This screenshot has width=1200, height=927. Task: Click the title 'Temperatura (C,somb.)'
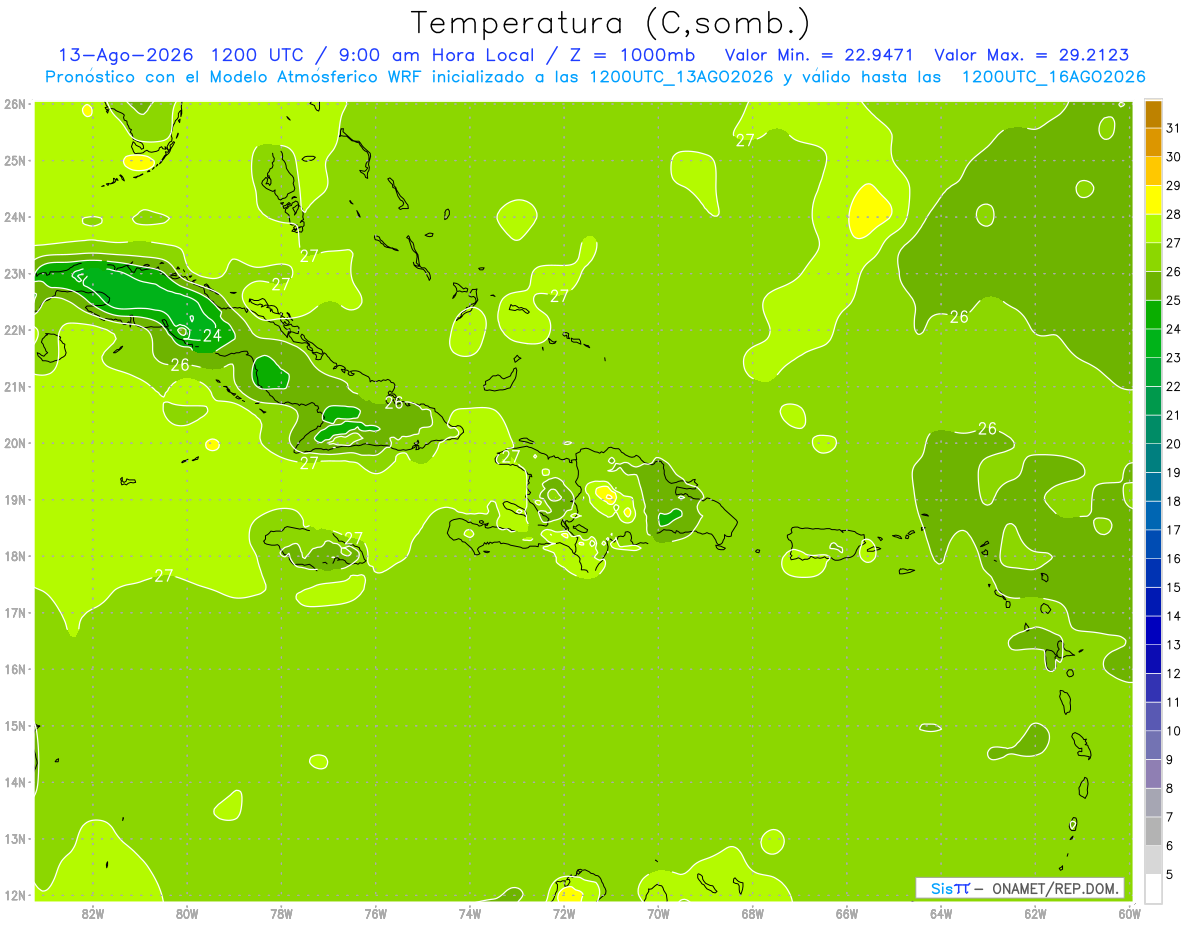click(x=611, y=23)
